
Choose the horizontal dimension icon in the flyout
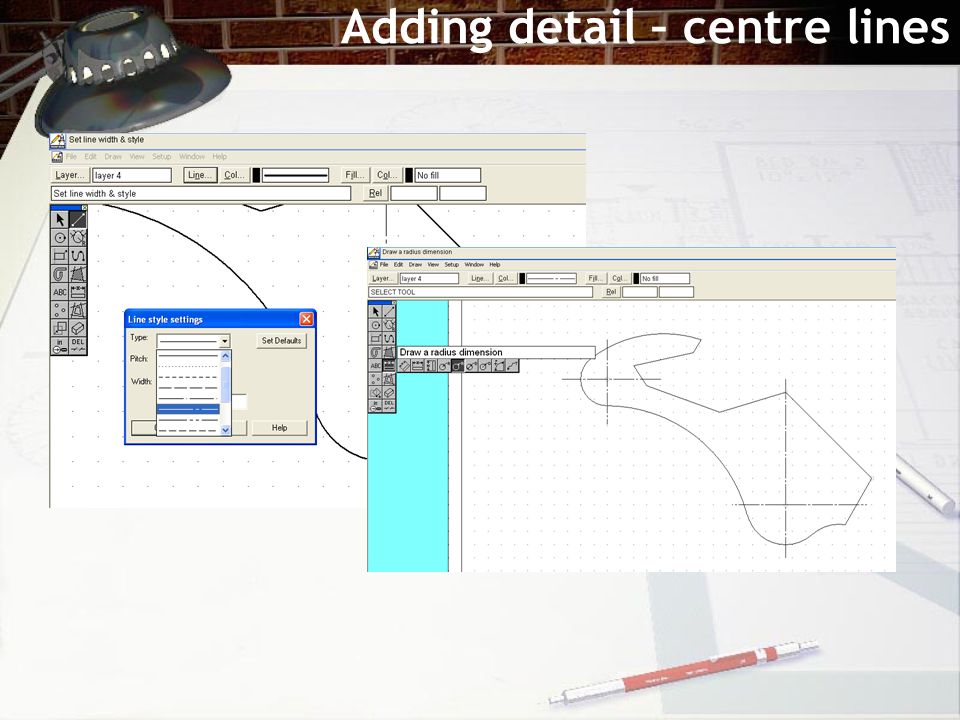[x=418, y=366]
